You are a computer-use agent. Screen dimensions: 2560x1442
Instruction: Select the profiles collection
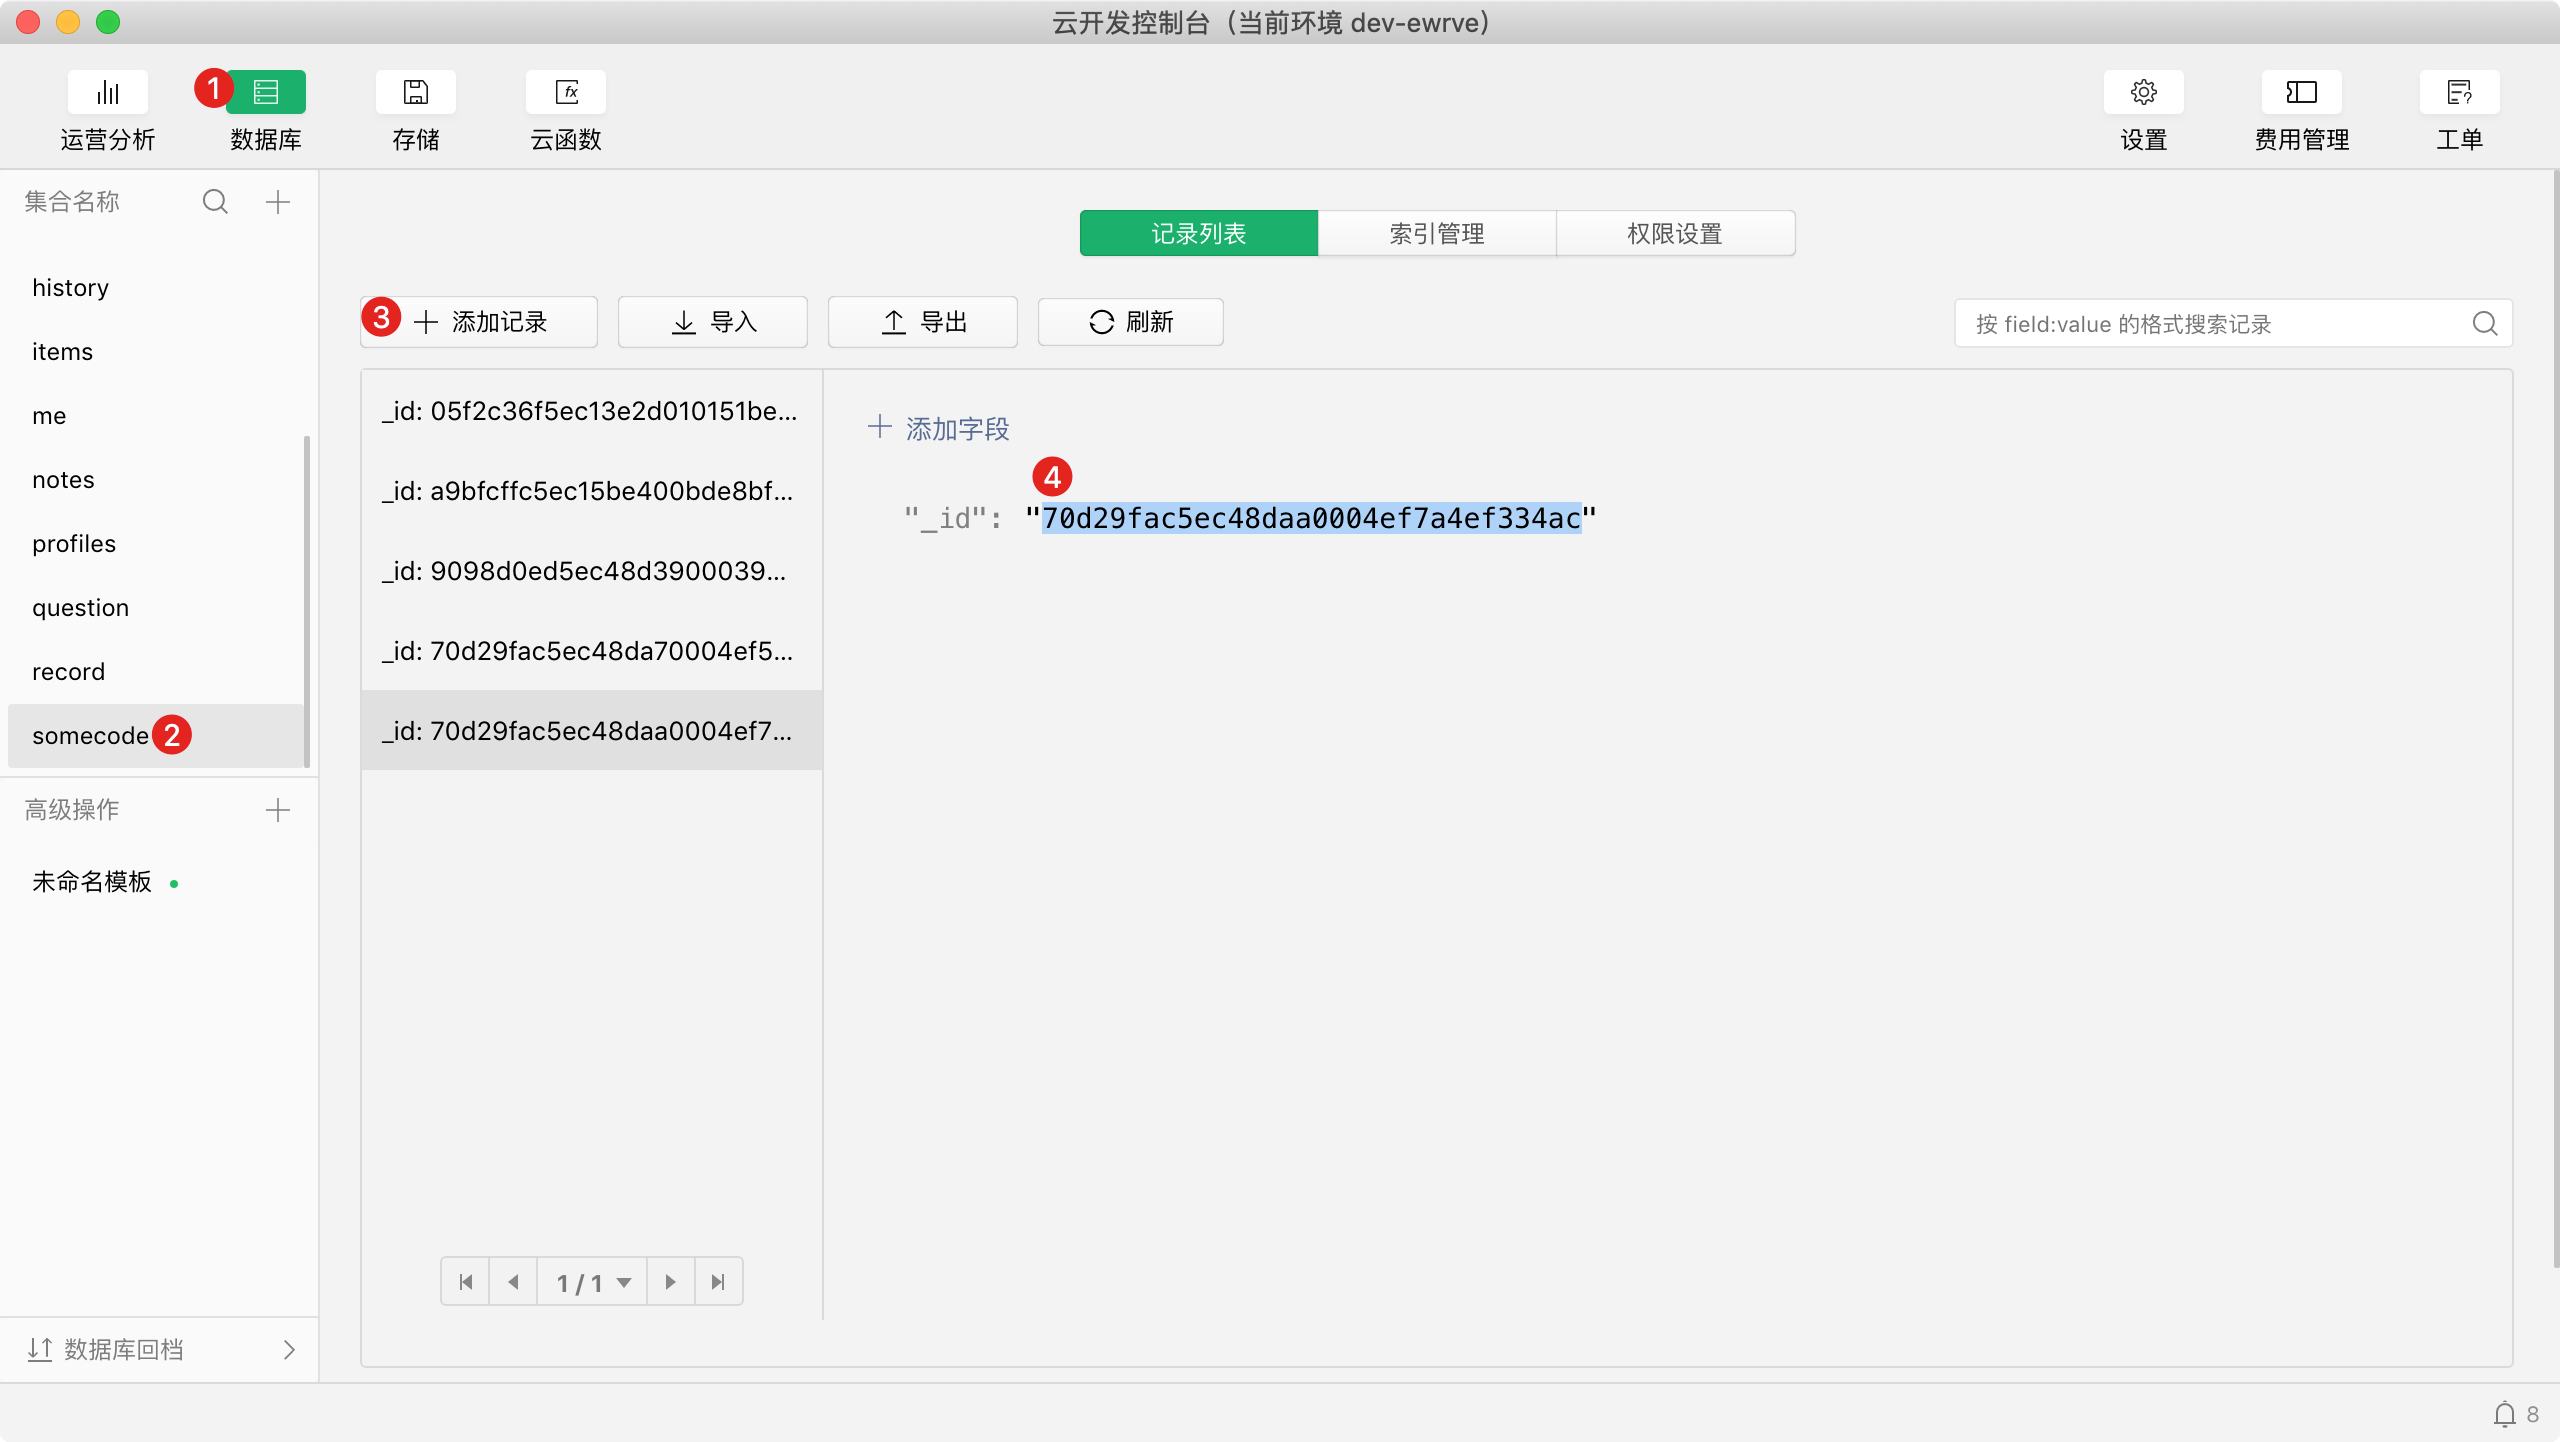(74, 544)
